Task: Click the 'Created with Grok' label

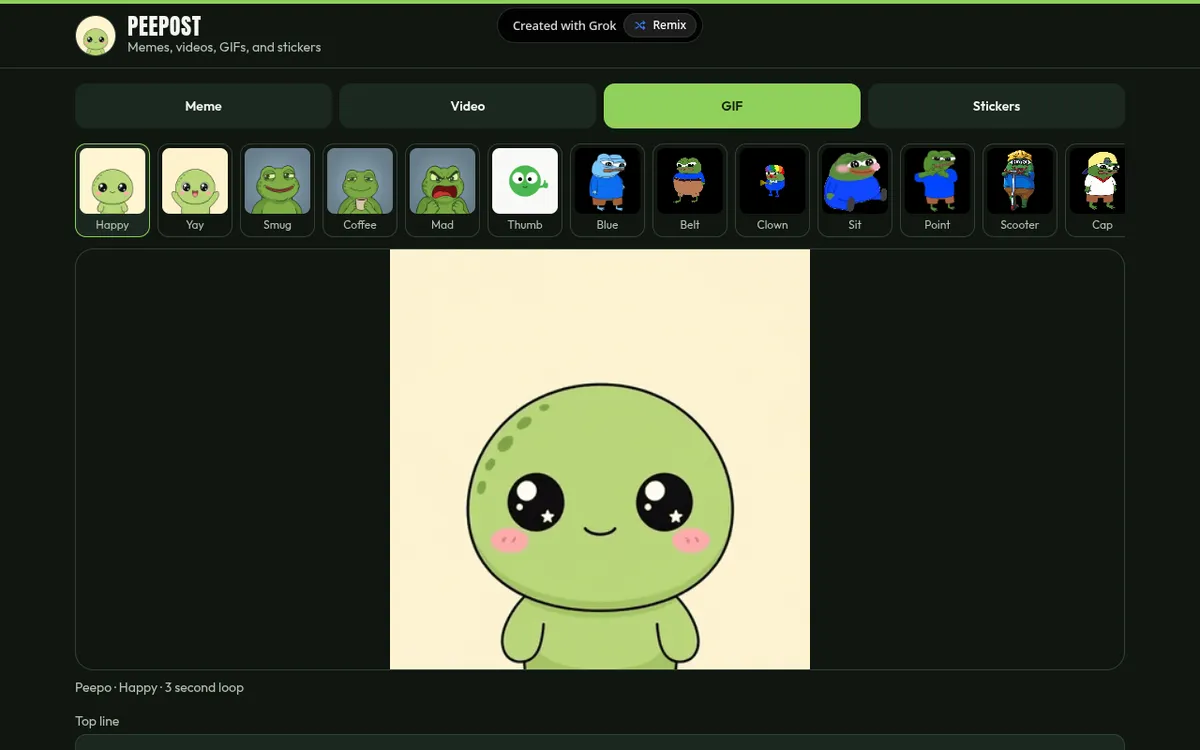Action: click(x=564, y=25)
